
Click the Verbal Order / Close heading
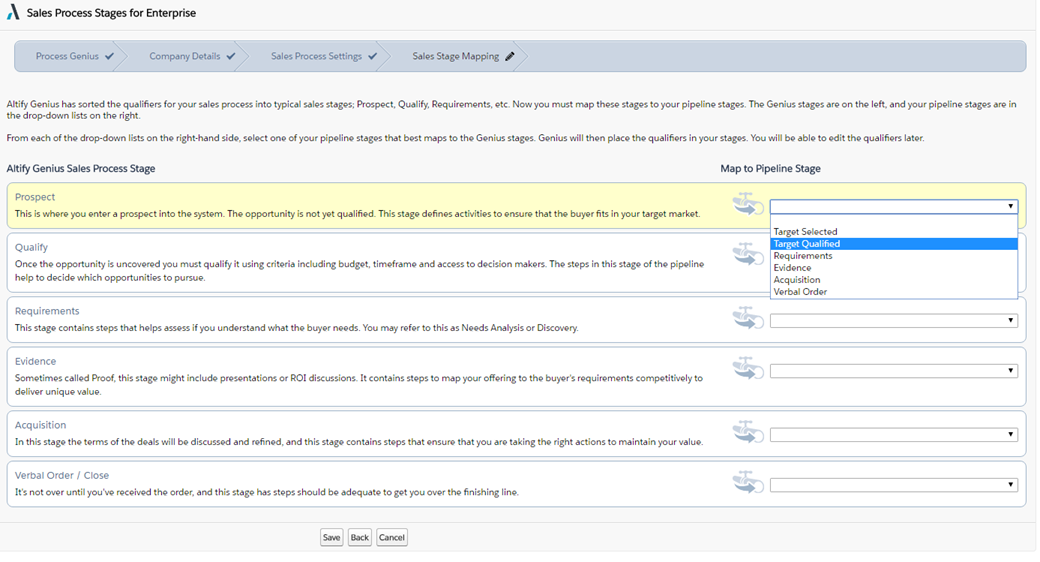[62, 476]
